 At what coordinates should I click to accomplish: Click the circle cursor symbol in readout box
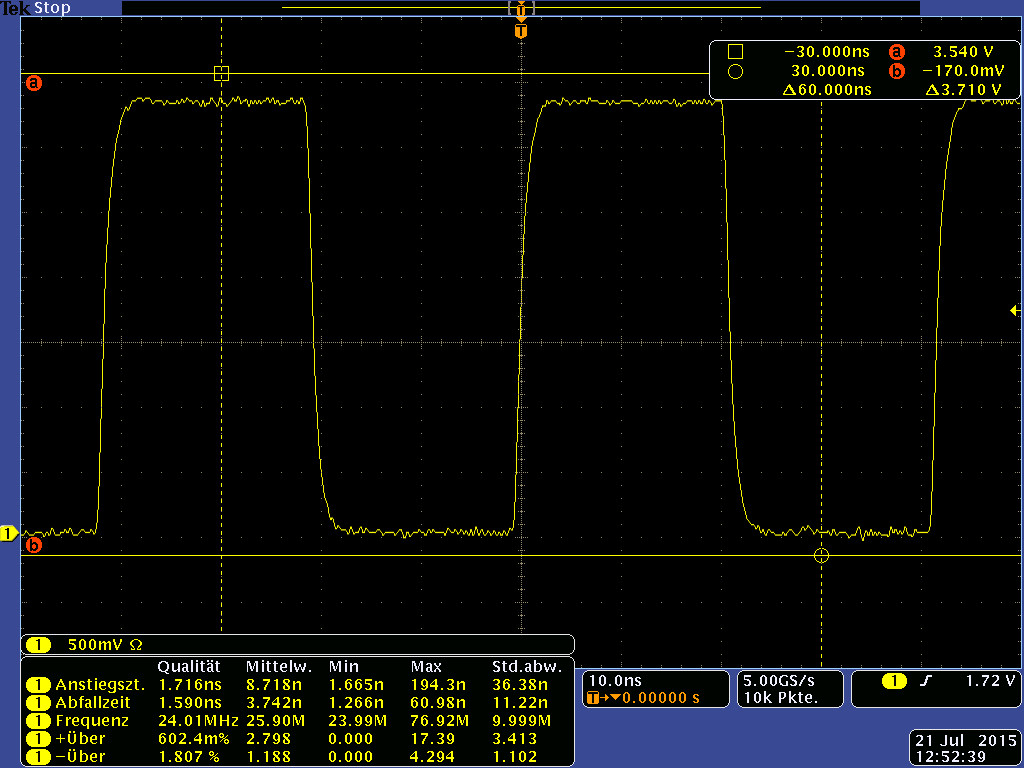[x=735, y=71]
